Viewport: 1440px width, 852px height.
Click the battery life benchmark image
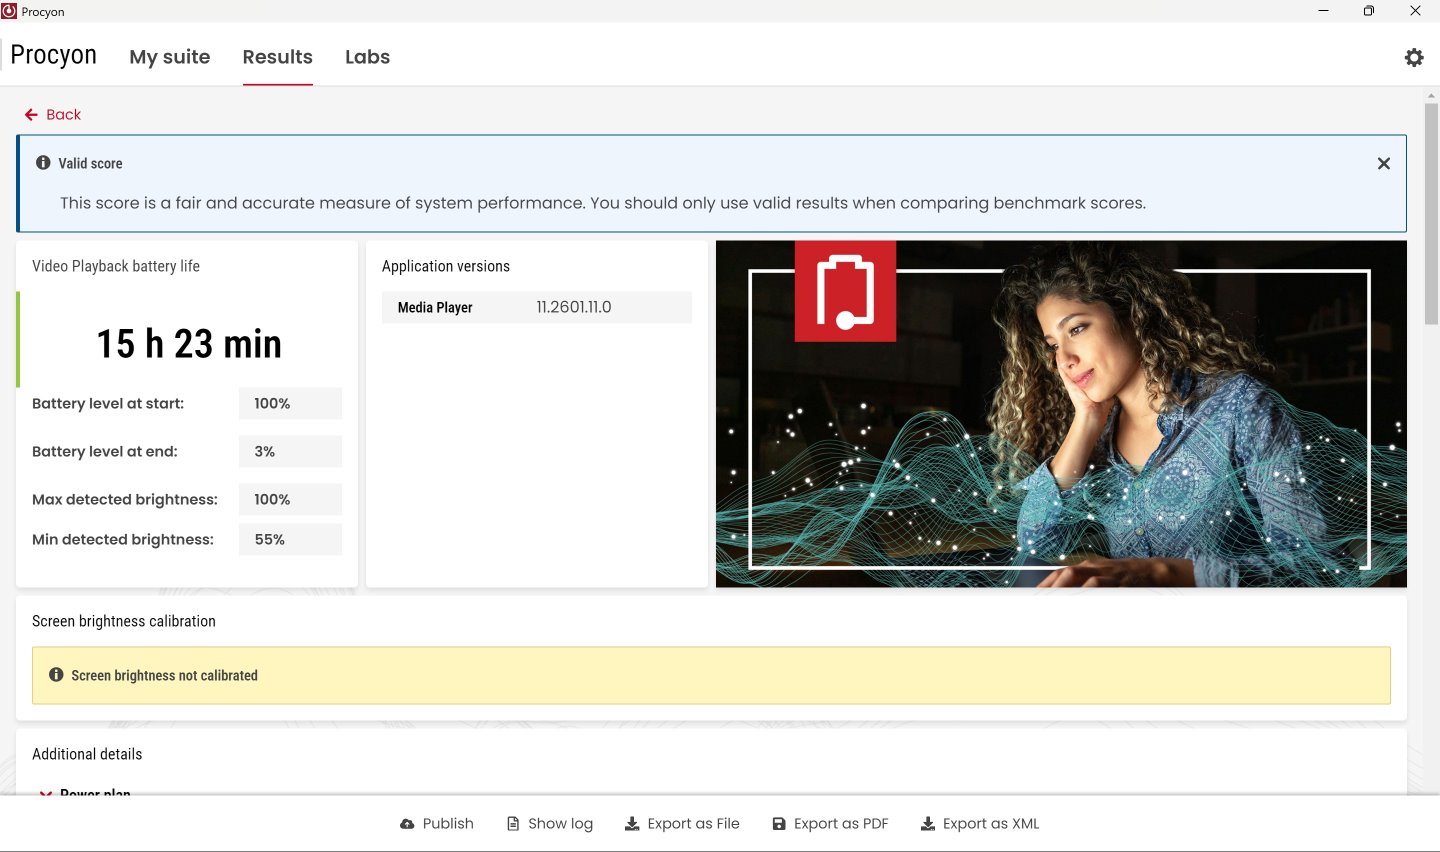click(x=1061, y=413)
